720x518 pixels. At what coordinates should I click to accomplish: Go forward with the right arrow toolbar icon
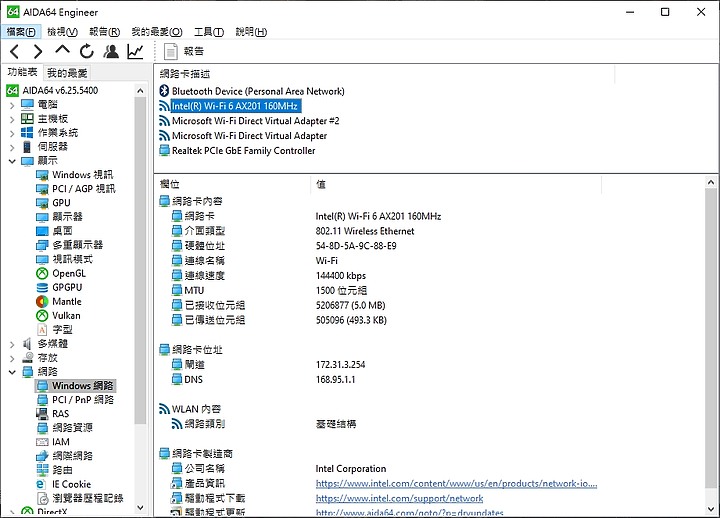38,51
